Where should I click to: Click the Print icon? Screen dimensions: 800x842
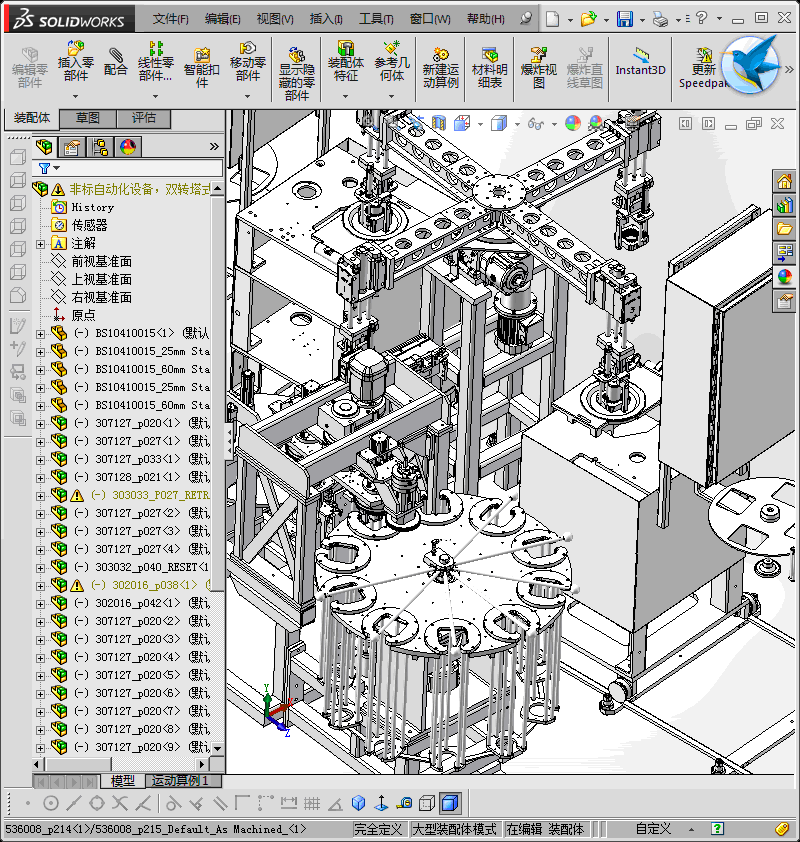pos(660,19)
